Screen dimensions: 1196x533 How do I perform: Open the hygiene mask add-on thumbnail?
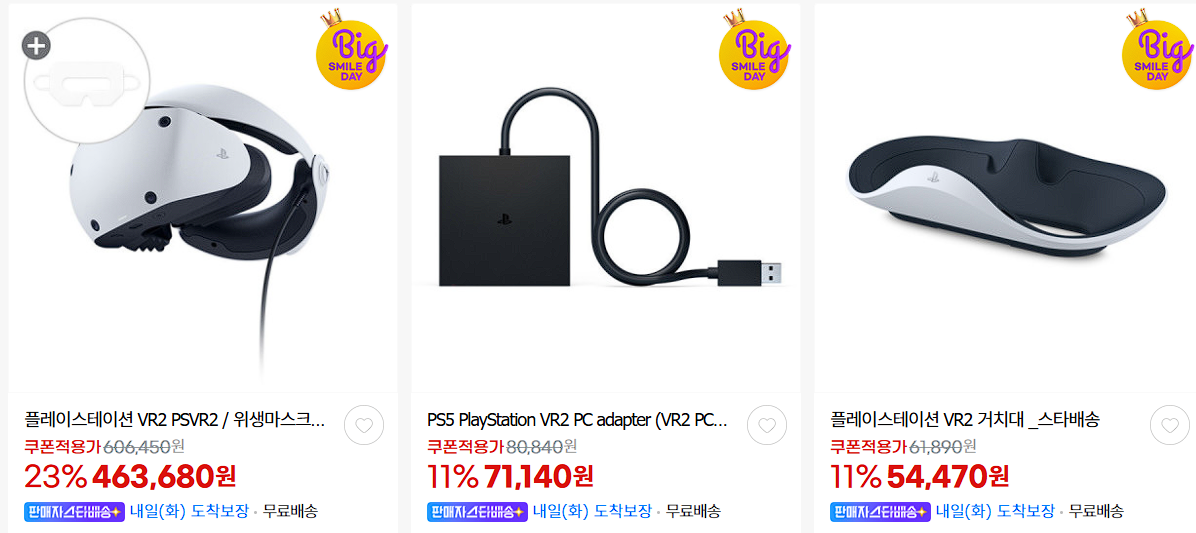click(82, 82)
